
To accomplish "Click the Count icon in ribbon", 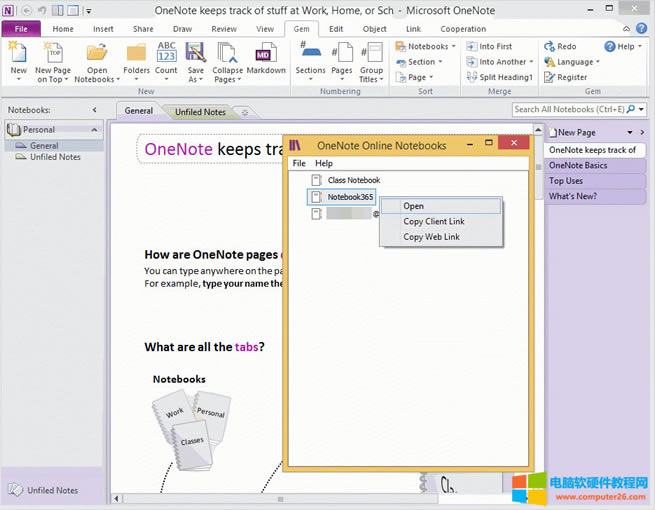I will coord(166,53).
